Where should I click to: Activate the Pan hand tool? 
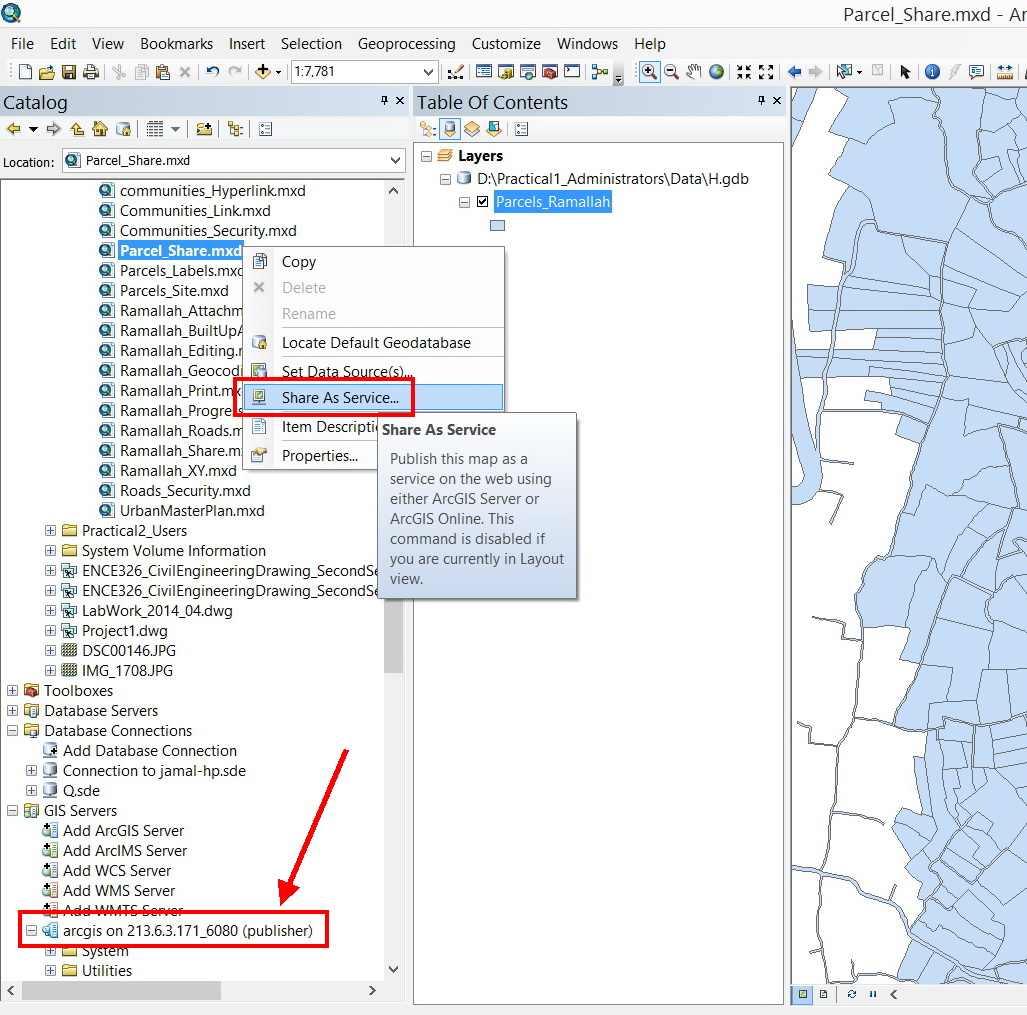coord(693,72)
